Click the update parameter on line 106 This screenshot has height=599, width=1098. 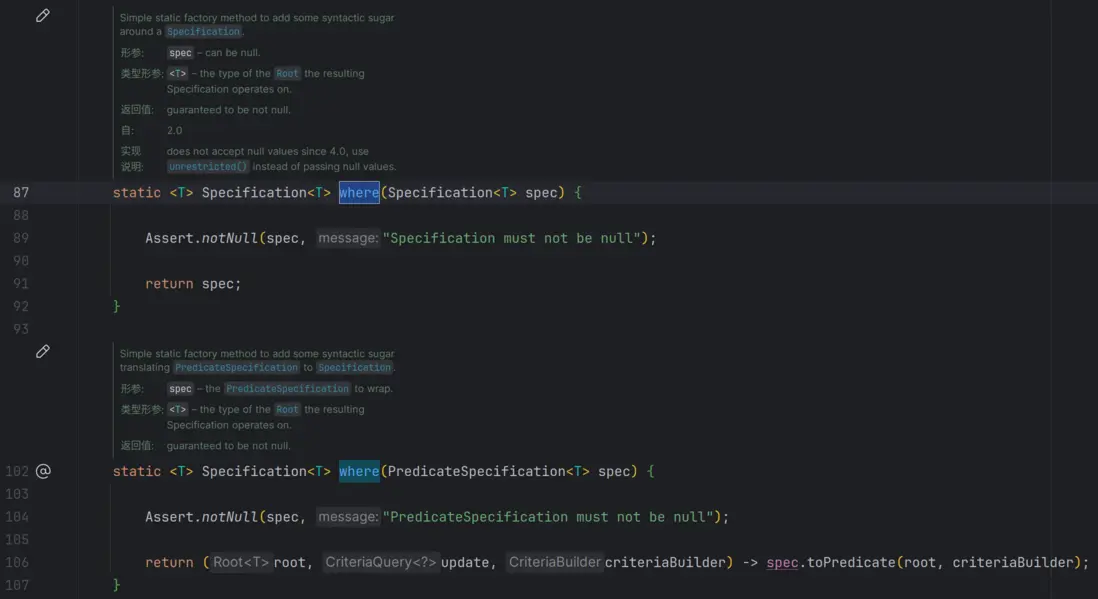pos(464,563)
